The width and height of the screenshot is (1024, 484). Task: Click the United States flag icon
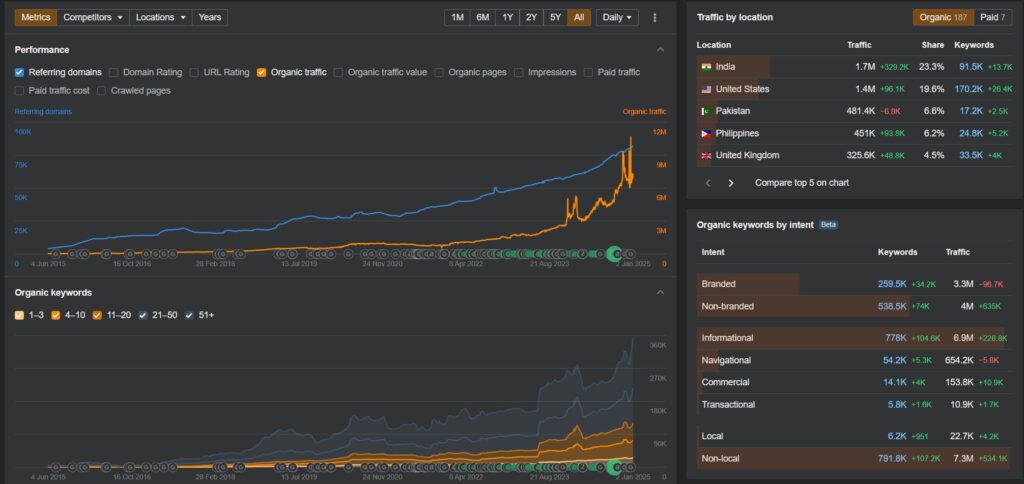pos(706,89)
